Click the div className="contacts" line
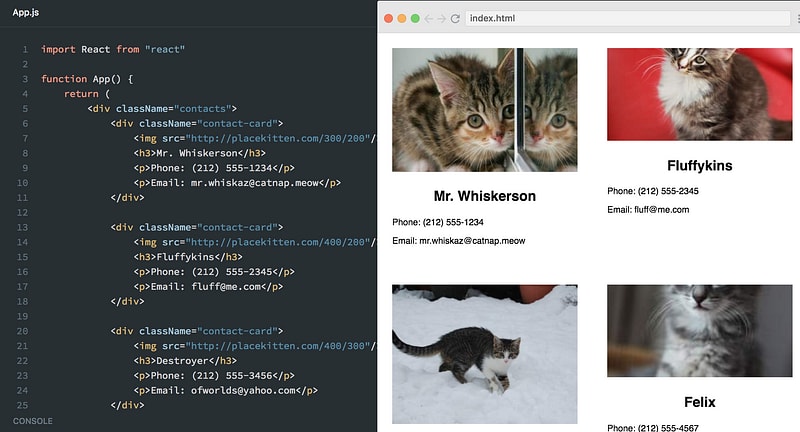This screenshot has width=800, height=432. [x=162, y=108]
